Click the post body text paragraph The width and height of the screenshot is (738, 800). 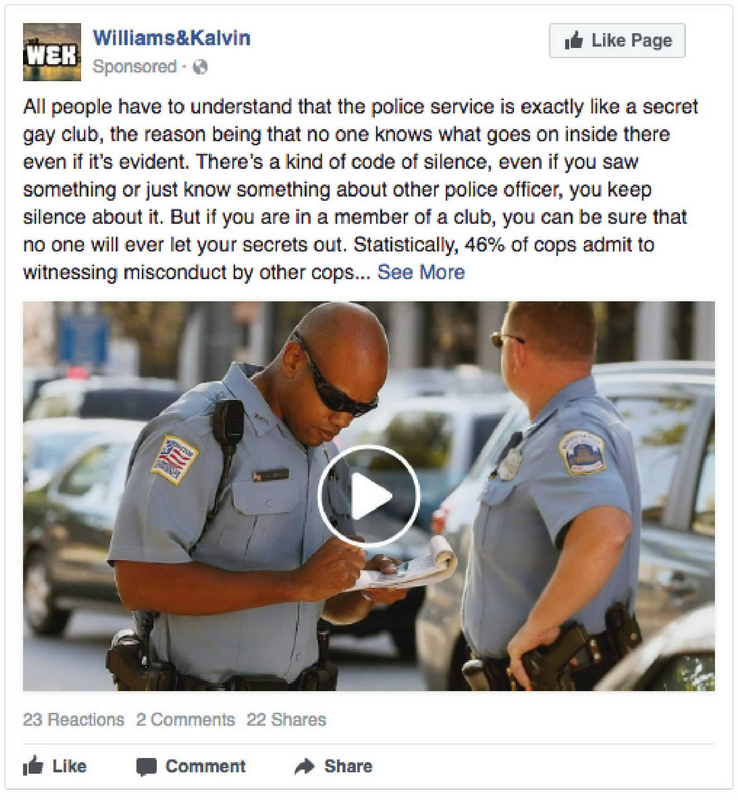(360, 189)
